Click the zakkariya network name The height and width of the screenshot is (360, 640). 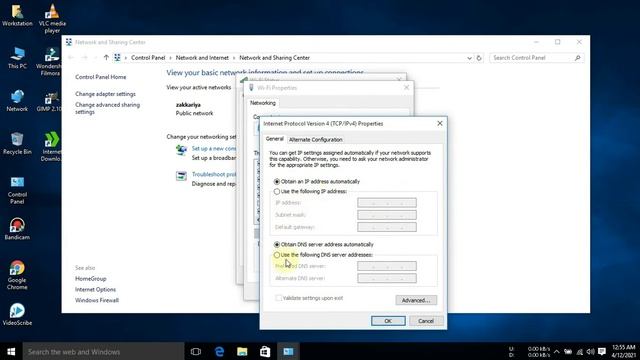[188, 105]
